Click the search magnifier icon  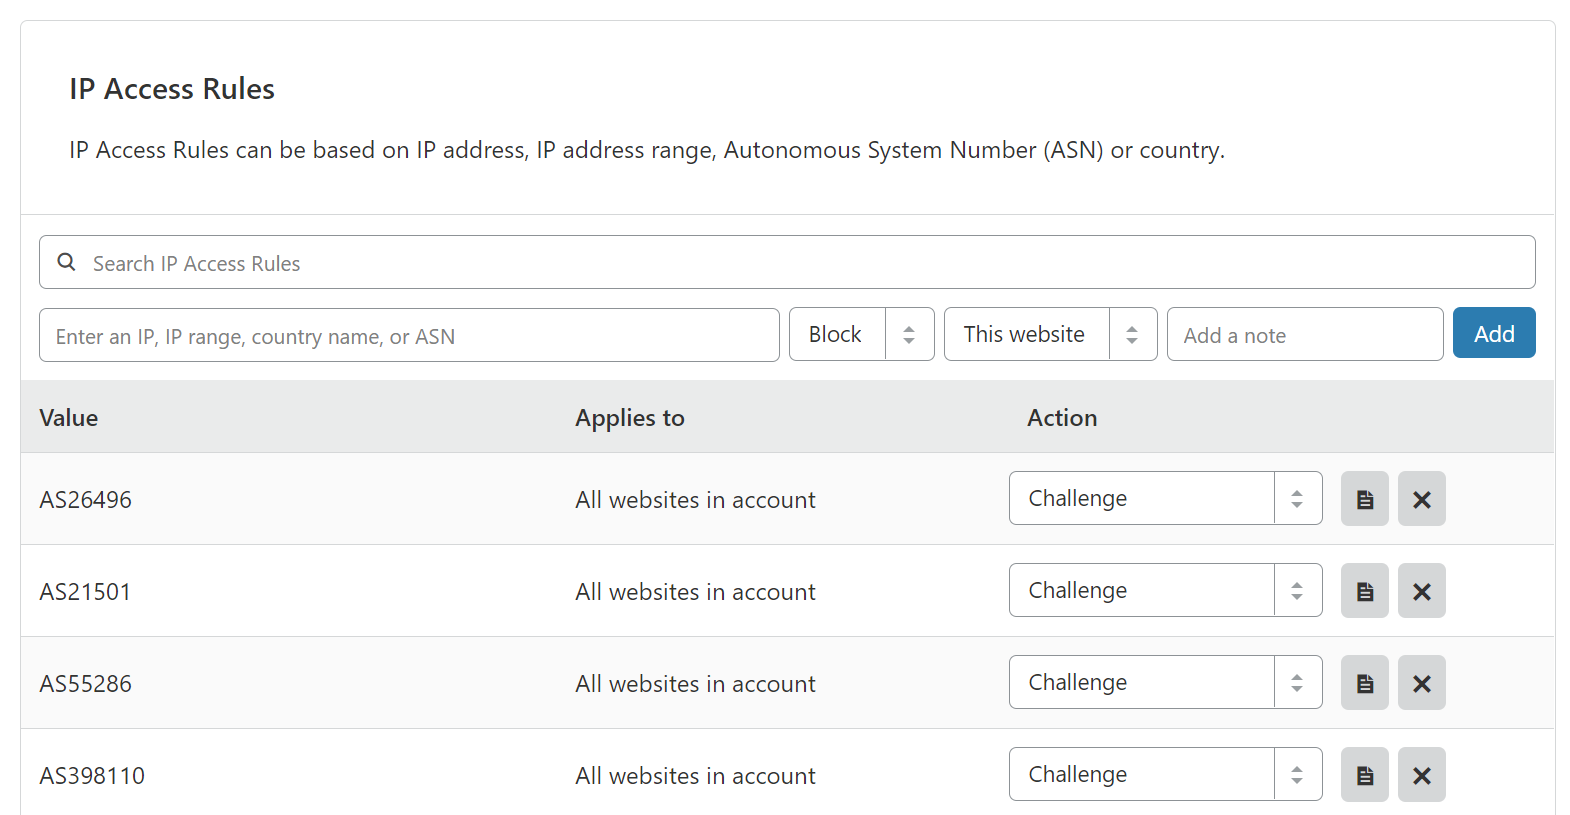[67, 262]
